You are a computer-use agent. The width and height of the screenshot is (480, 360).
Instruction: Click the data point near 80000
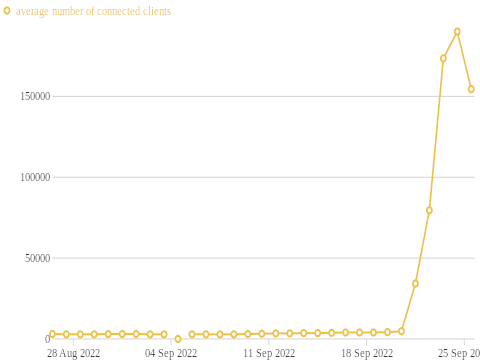(429, 210)
